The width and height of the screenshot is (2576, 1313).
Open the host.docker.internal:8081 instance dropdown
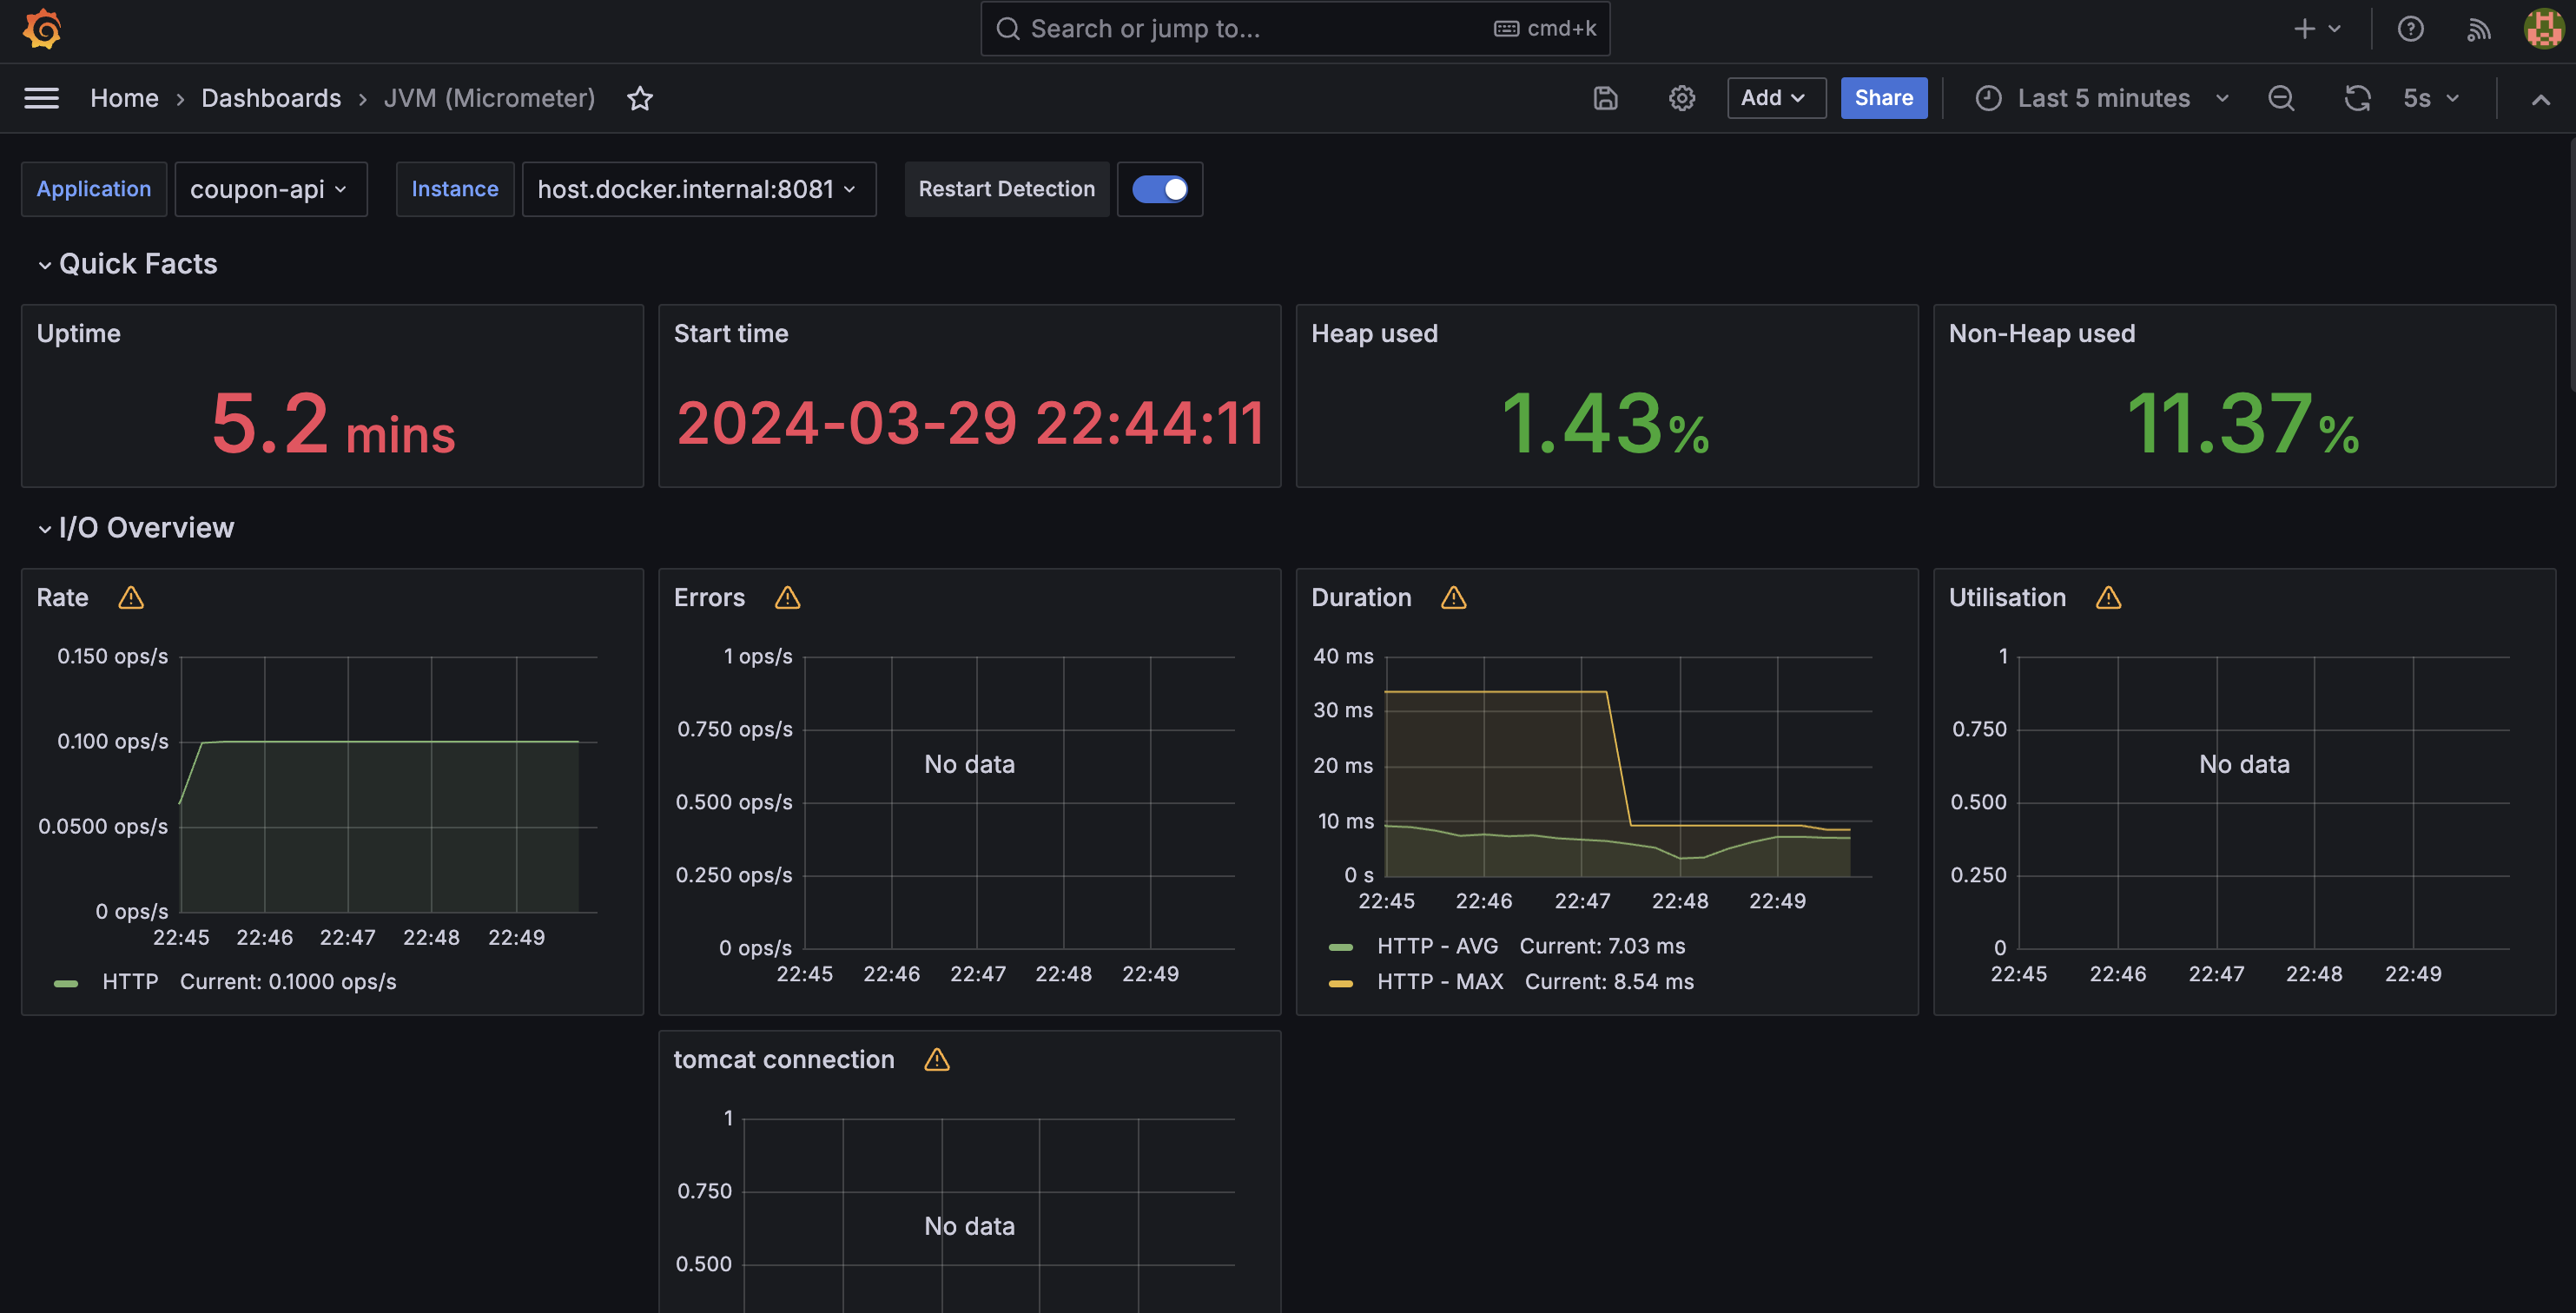[x=698, y=189]
